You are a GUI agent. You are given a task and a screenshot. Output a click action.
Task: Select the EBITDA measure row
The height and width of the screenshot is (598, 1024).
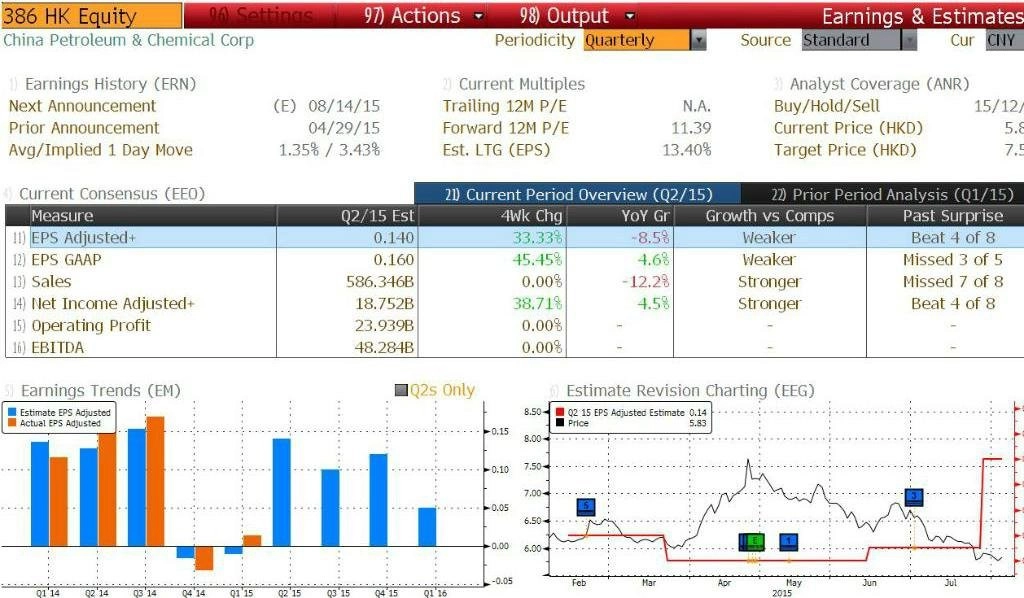click(x=515, y=347)
